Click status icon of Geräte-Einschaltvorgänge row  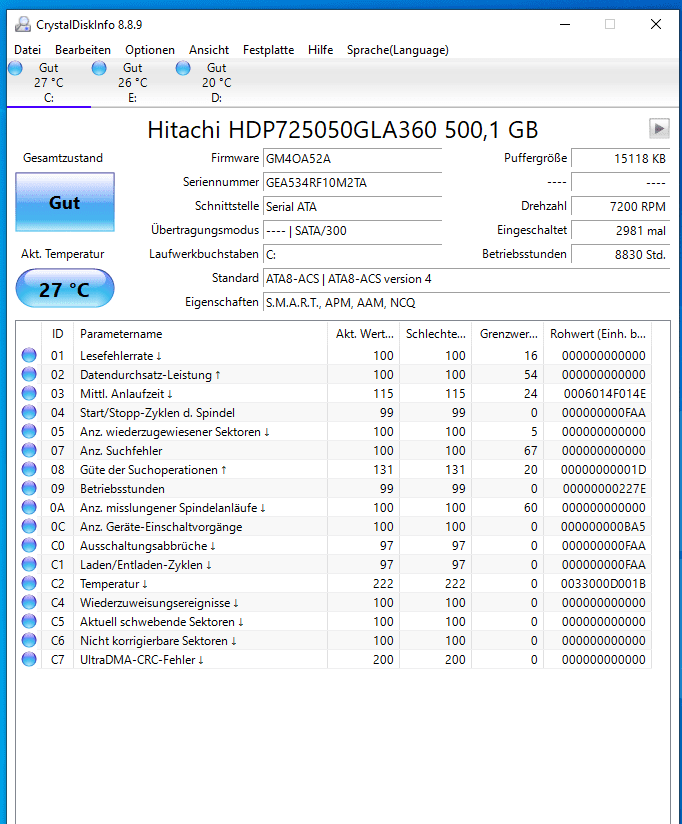click(x=29, y=526)
